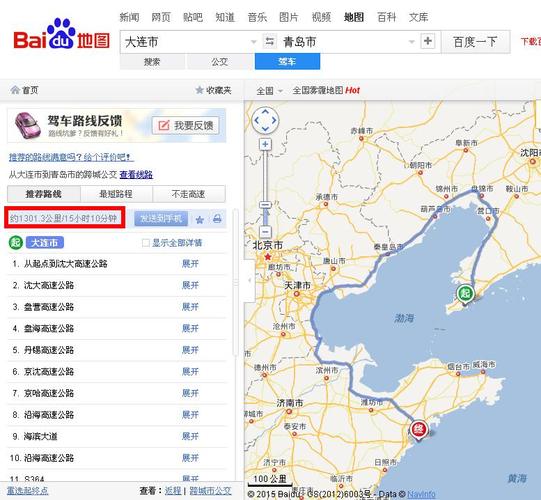Click the route list vertical scrollbar
Screen dimensions: 541x500
[x=236, y=282]
